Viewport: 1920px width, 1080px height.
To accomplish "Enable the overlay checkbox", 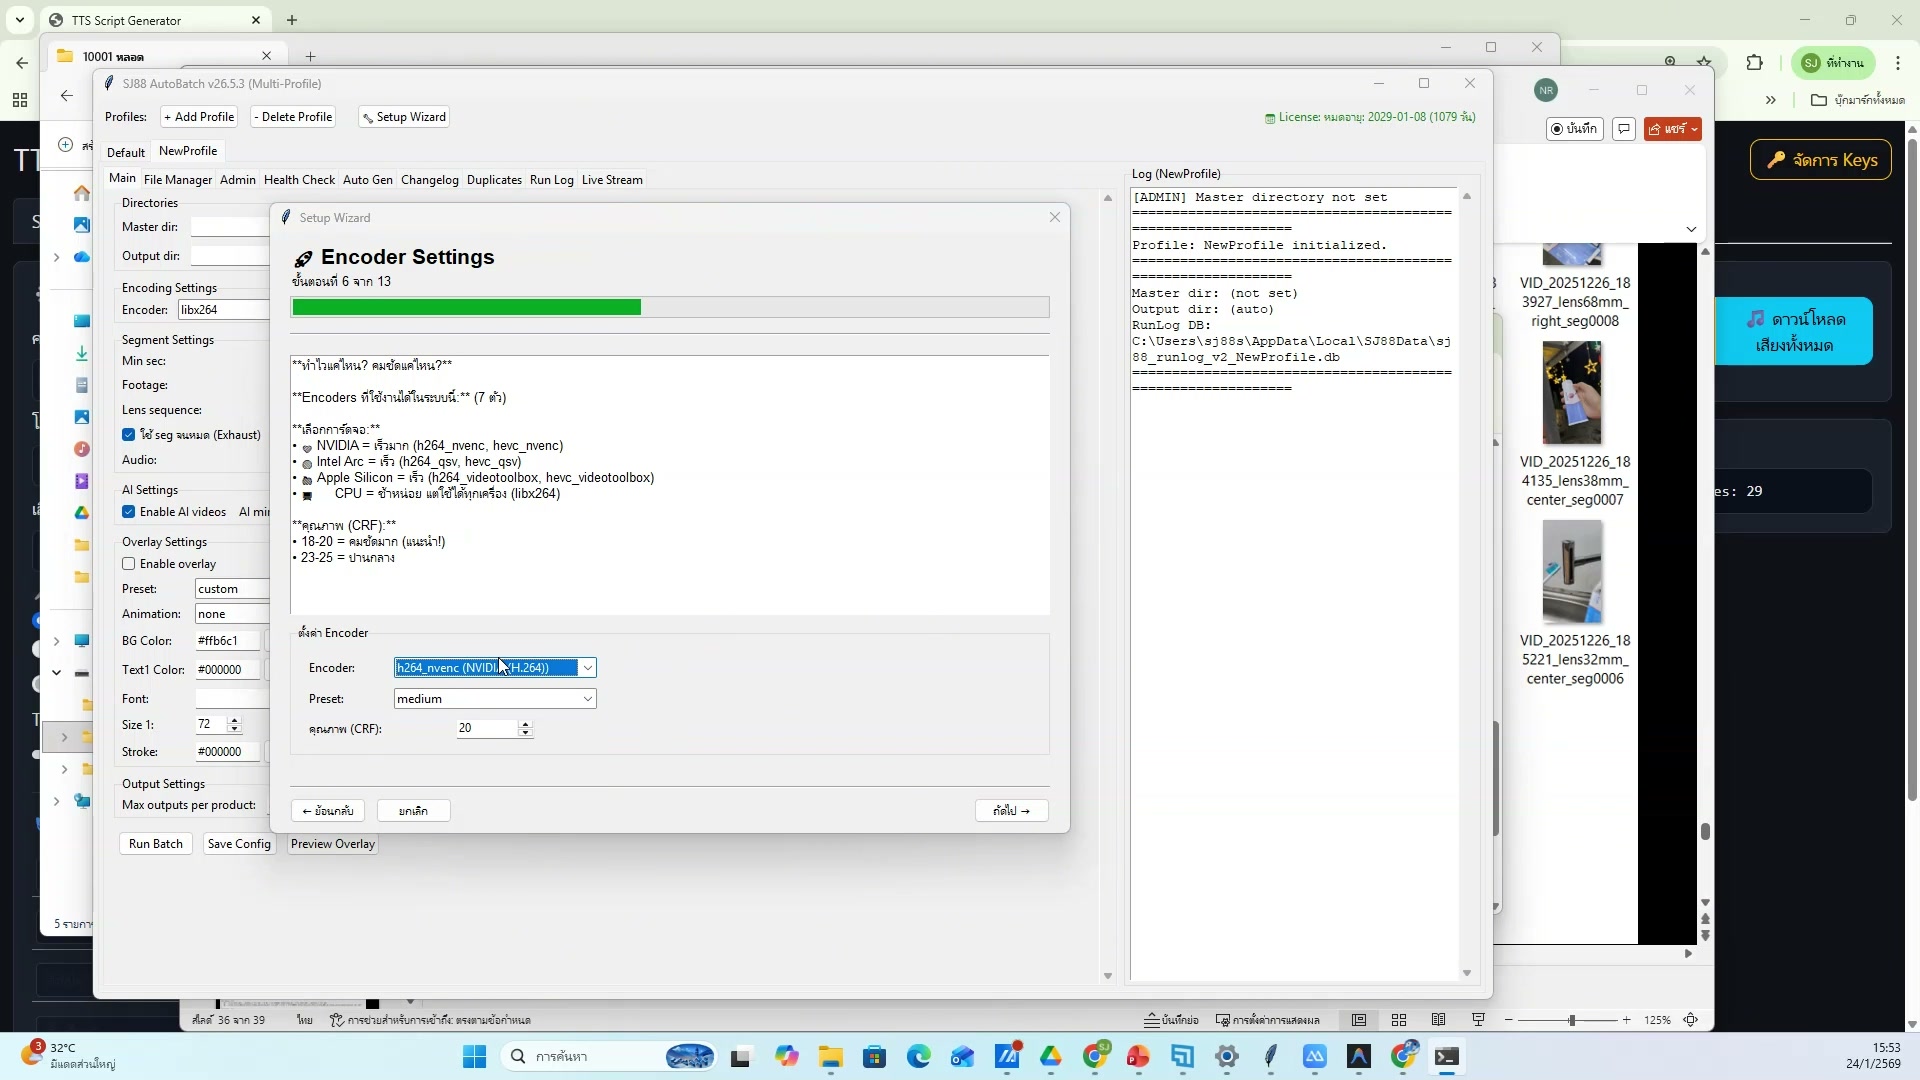I will coord(129,563).
